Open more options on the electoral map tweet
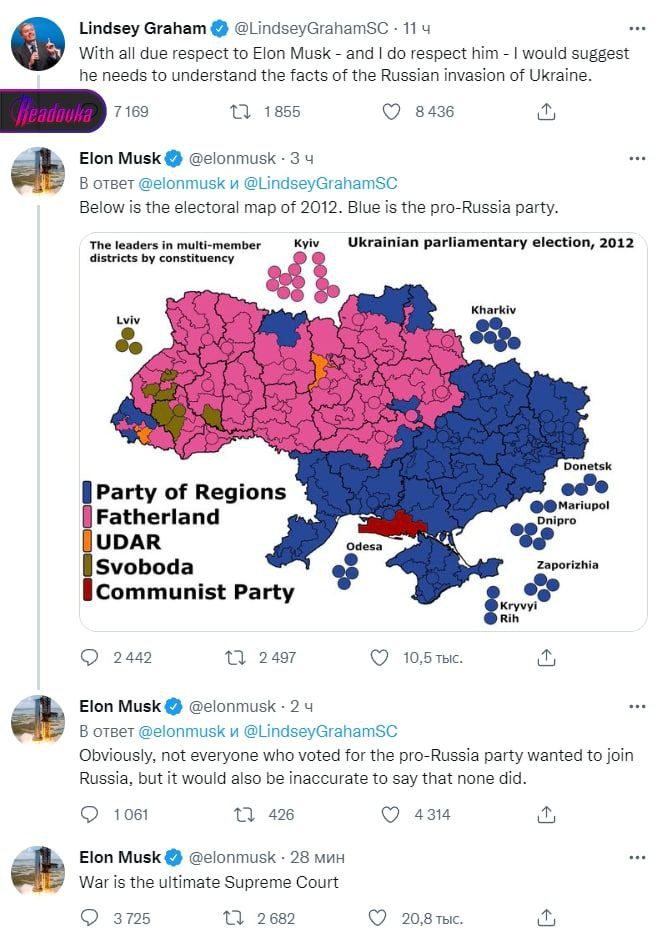The height and width of the screenshot is (938, 663). click(x=636, y=159)
